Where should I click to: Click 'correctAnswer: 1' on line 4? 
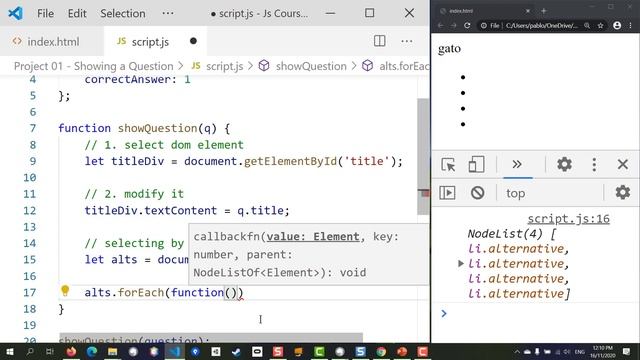[x=138, y=79]
